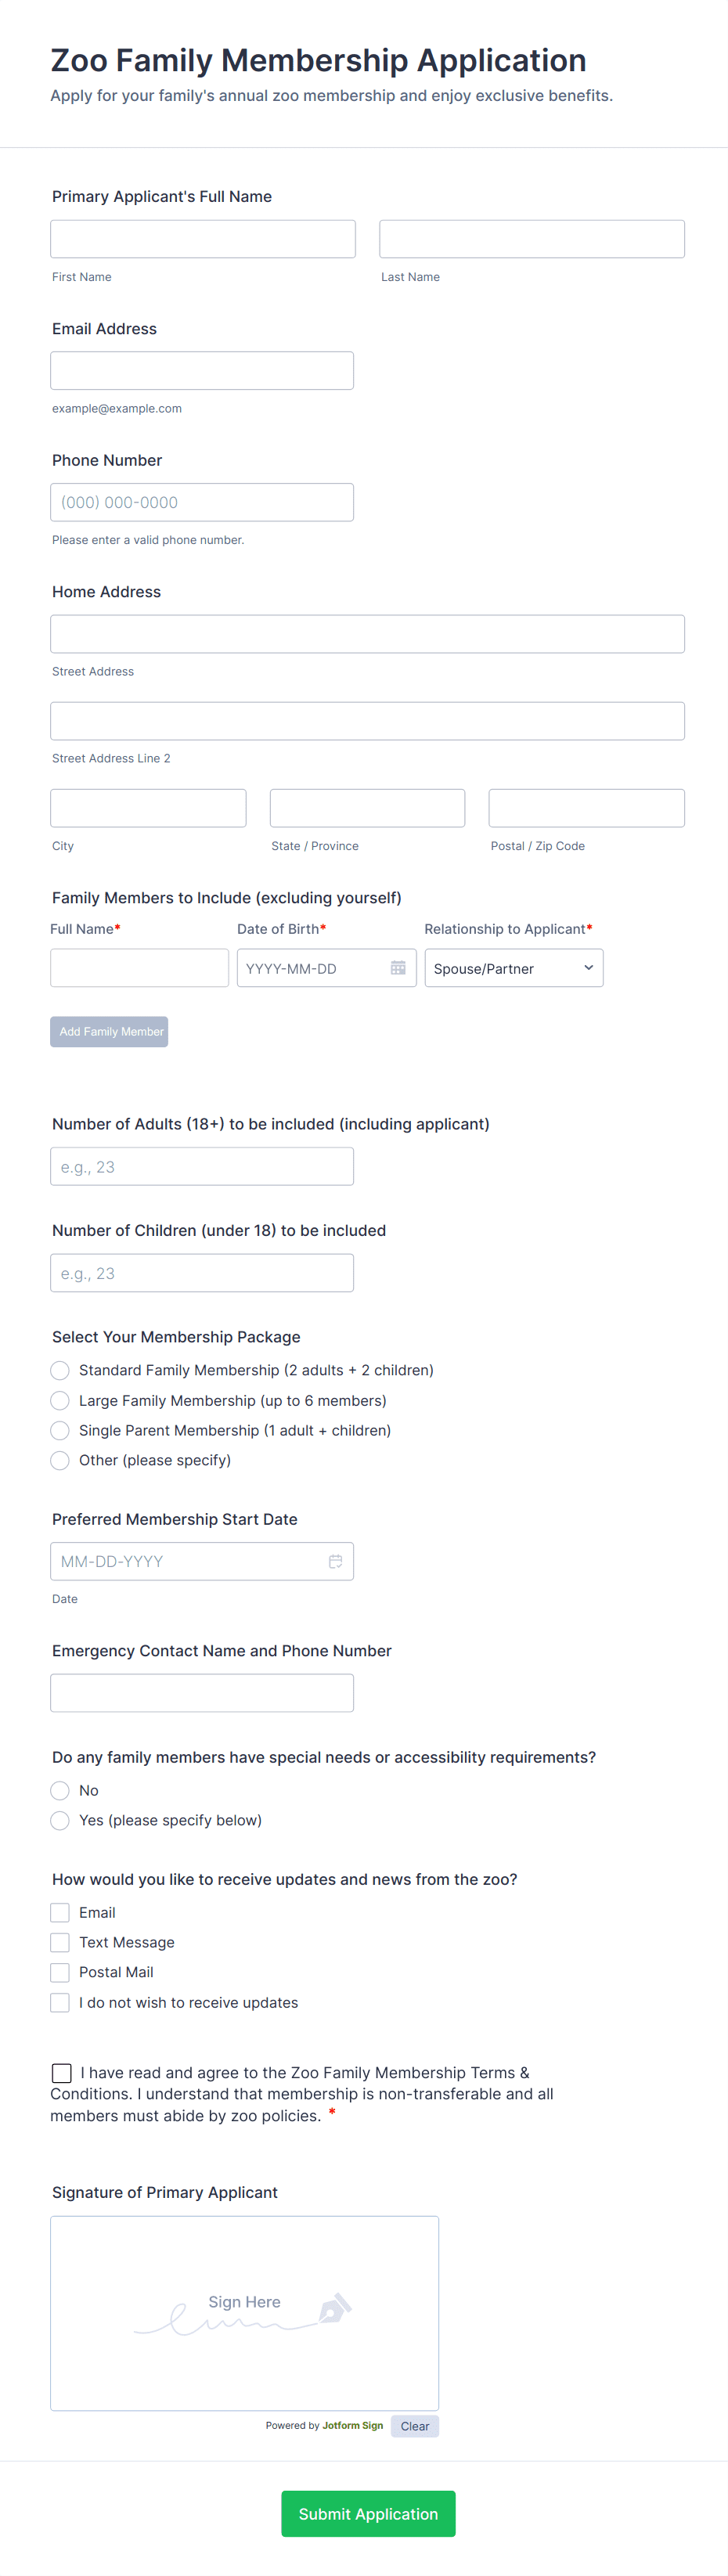
Task: Choose Other membership package
Action: [x=59, y=1460]
